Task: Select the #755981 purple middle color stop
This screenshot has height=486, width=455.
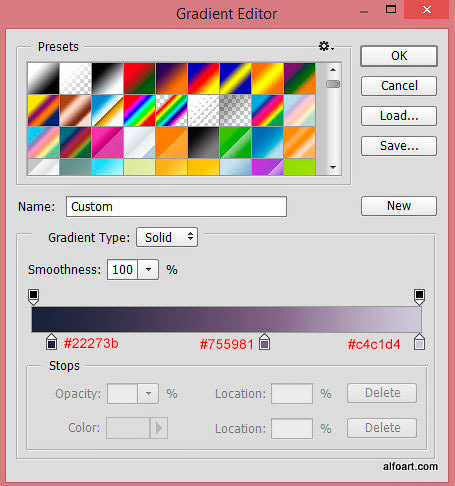Action: pyautogui.click(x=265, y=342)
